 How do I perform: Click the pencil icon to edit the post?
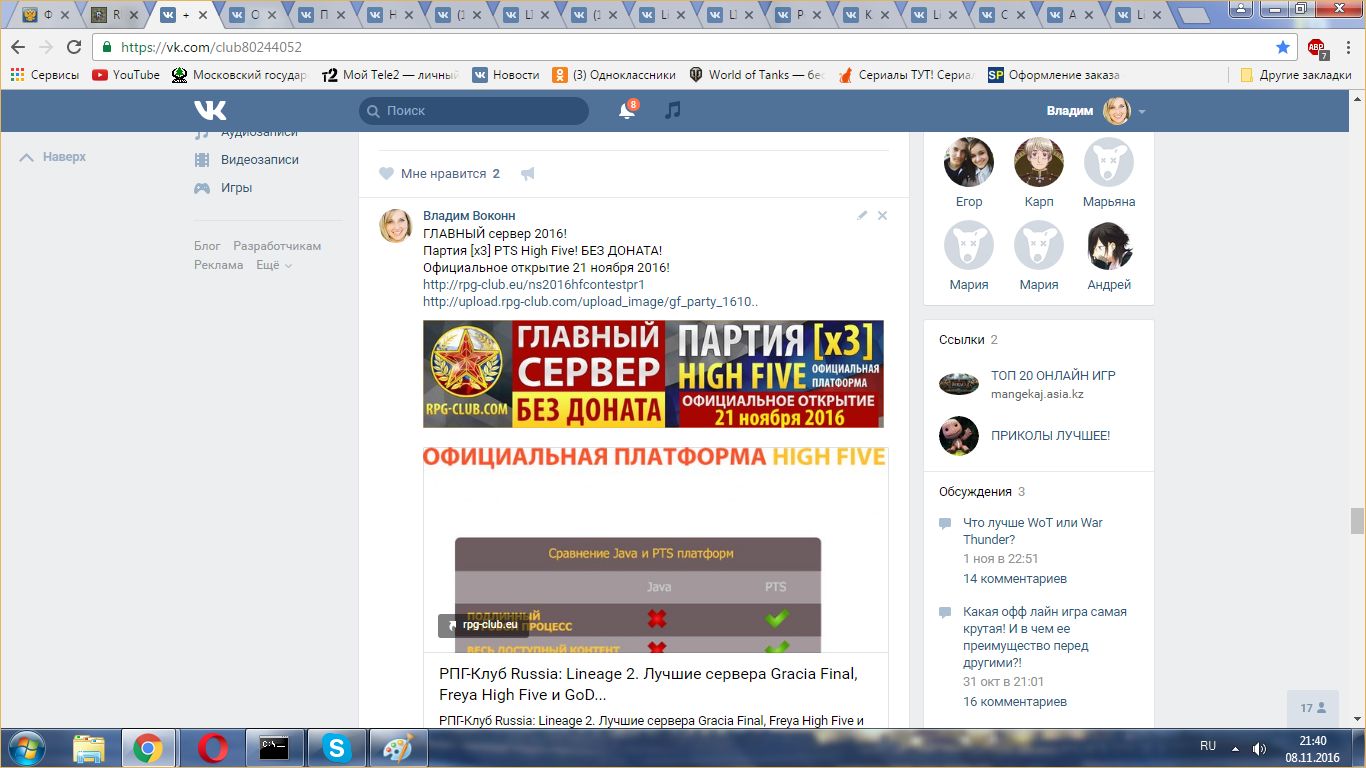tap(862, 215)
